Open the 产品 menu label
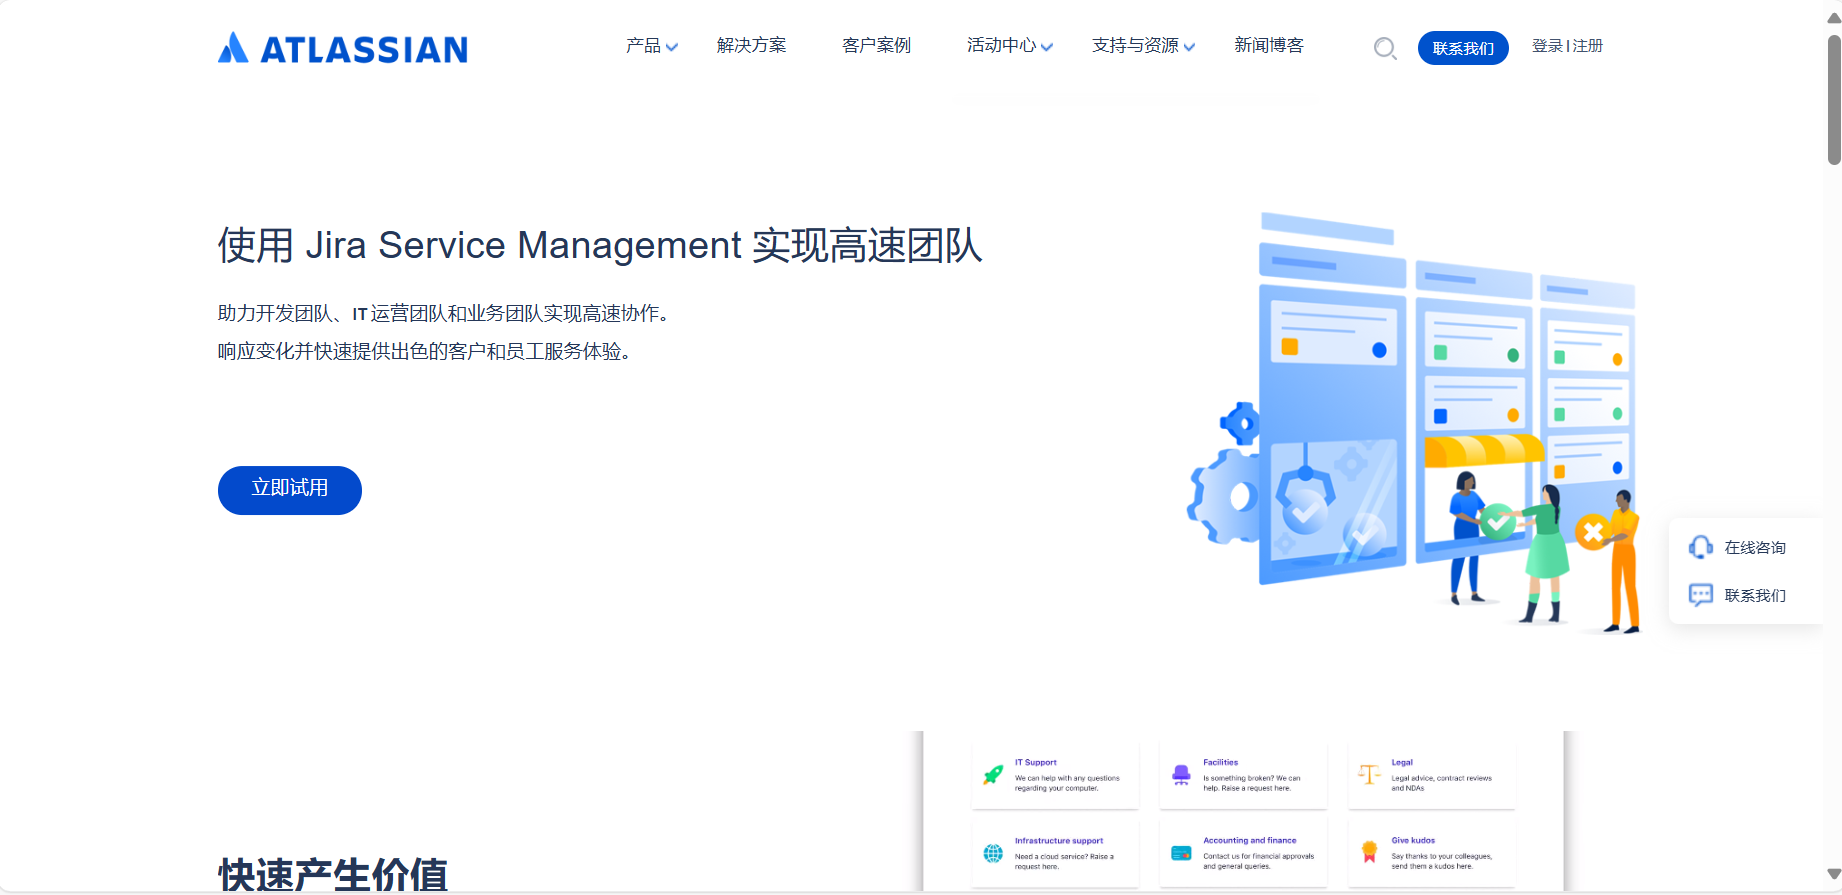The width and height of the screenshot is (1842, 895). [643, 45]
